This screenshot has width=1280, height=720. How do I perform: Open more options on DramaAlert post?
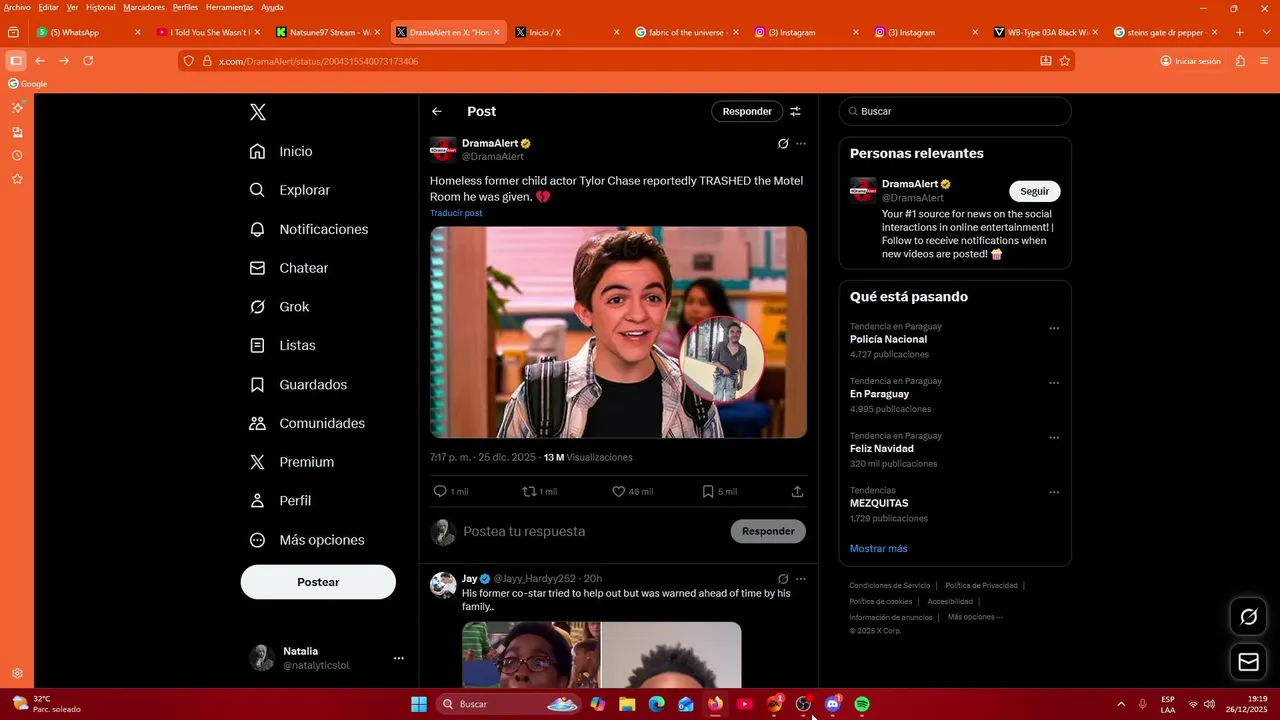[x=801, y=144]
